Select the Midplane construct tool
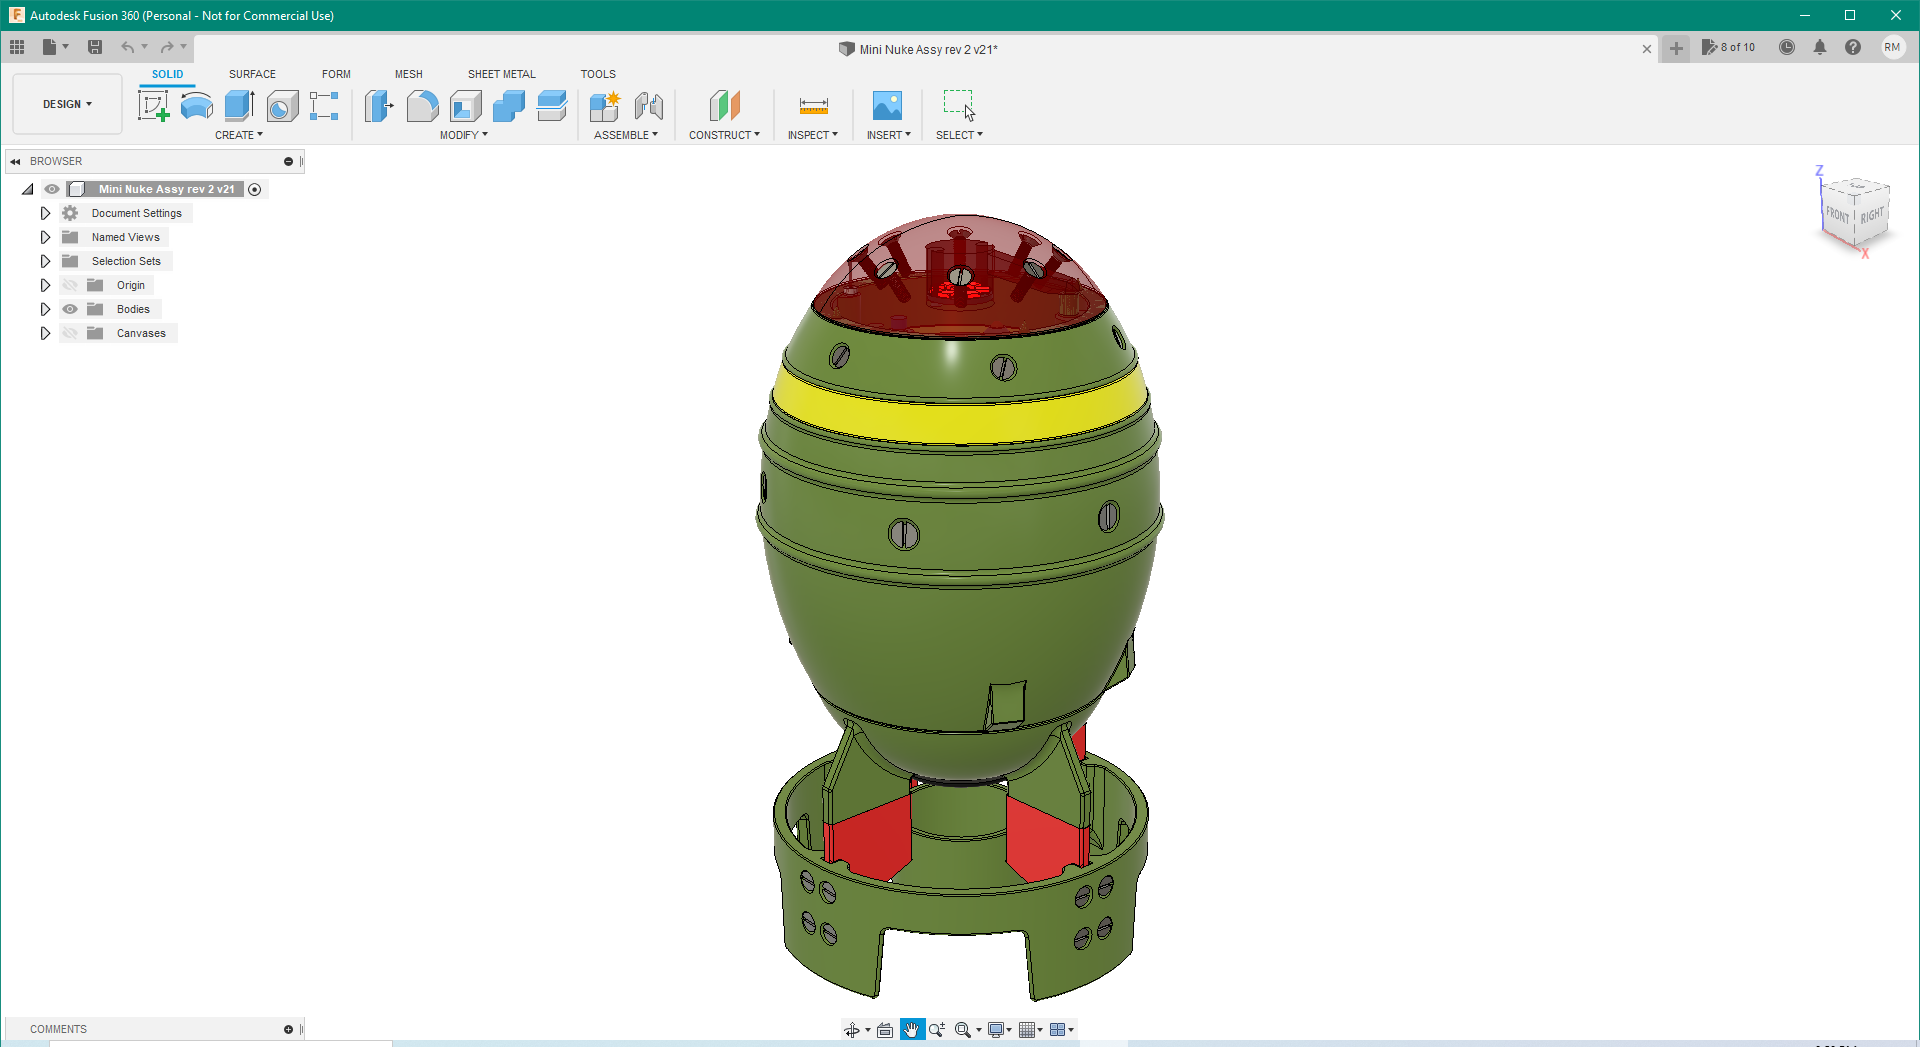 point(724,105)
